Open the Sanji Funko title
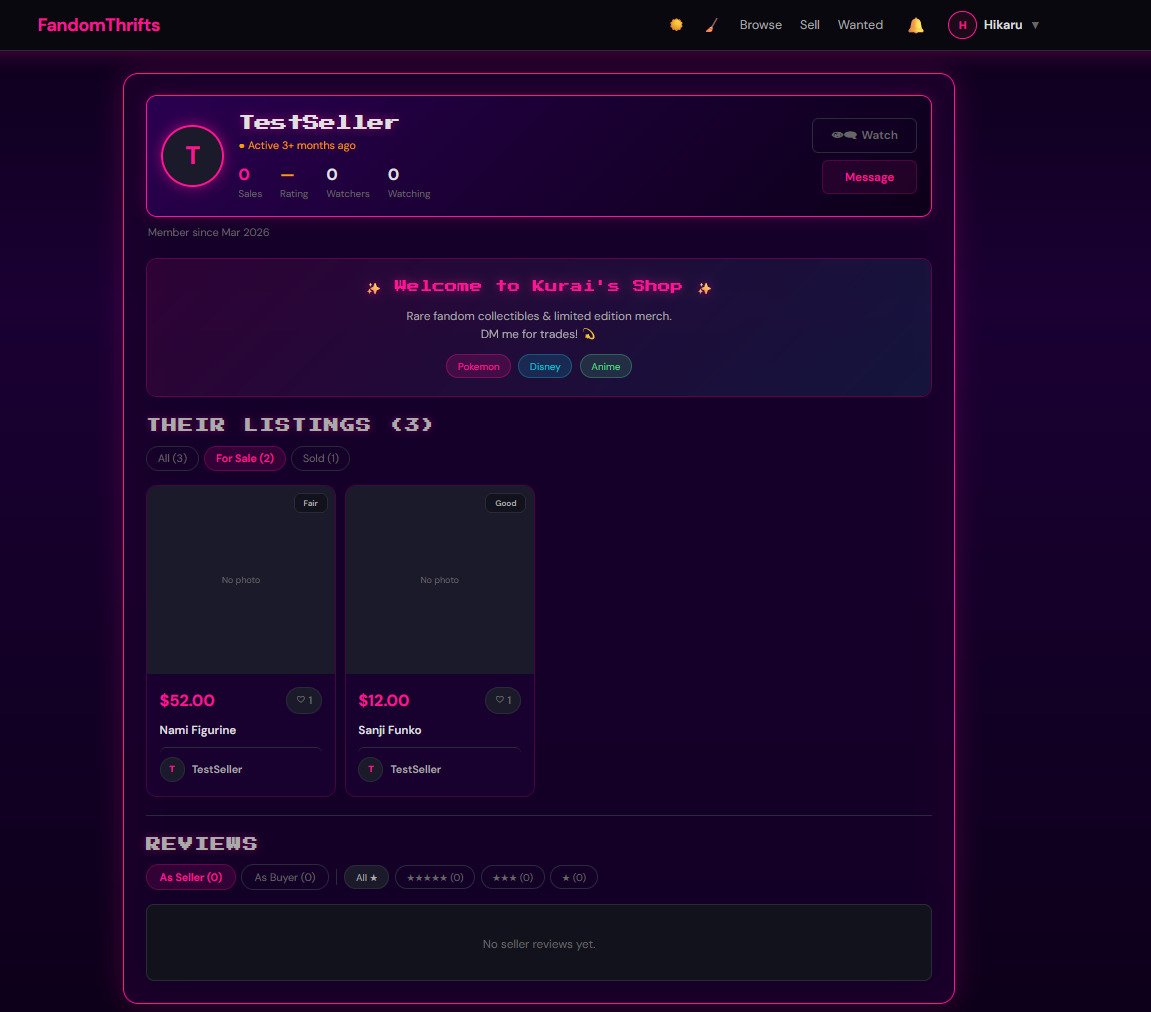 pyautogui.click(x=390, y=730)
